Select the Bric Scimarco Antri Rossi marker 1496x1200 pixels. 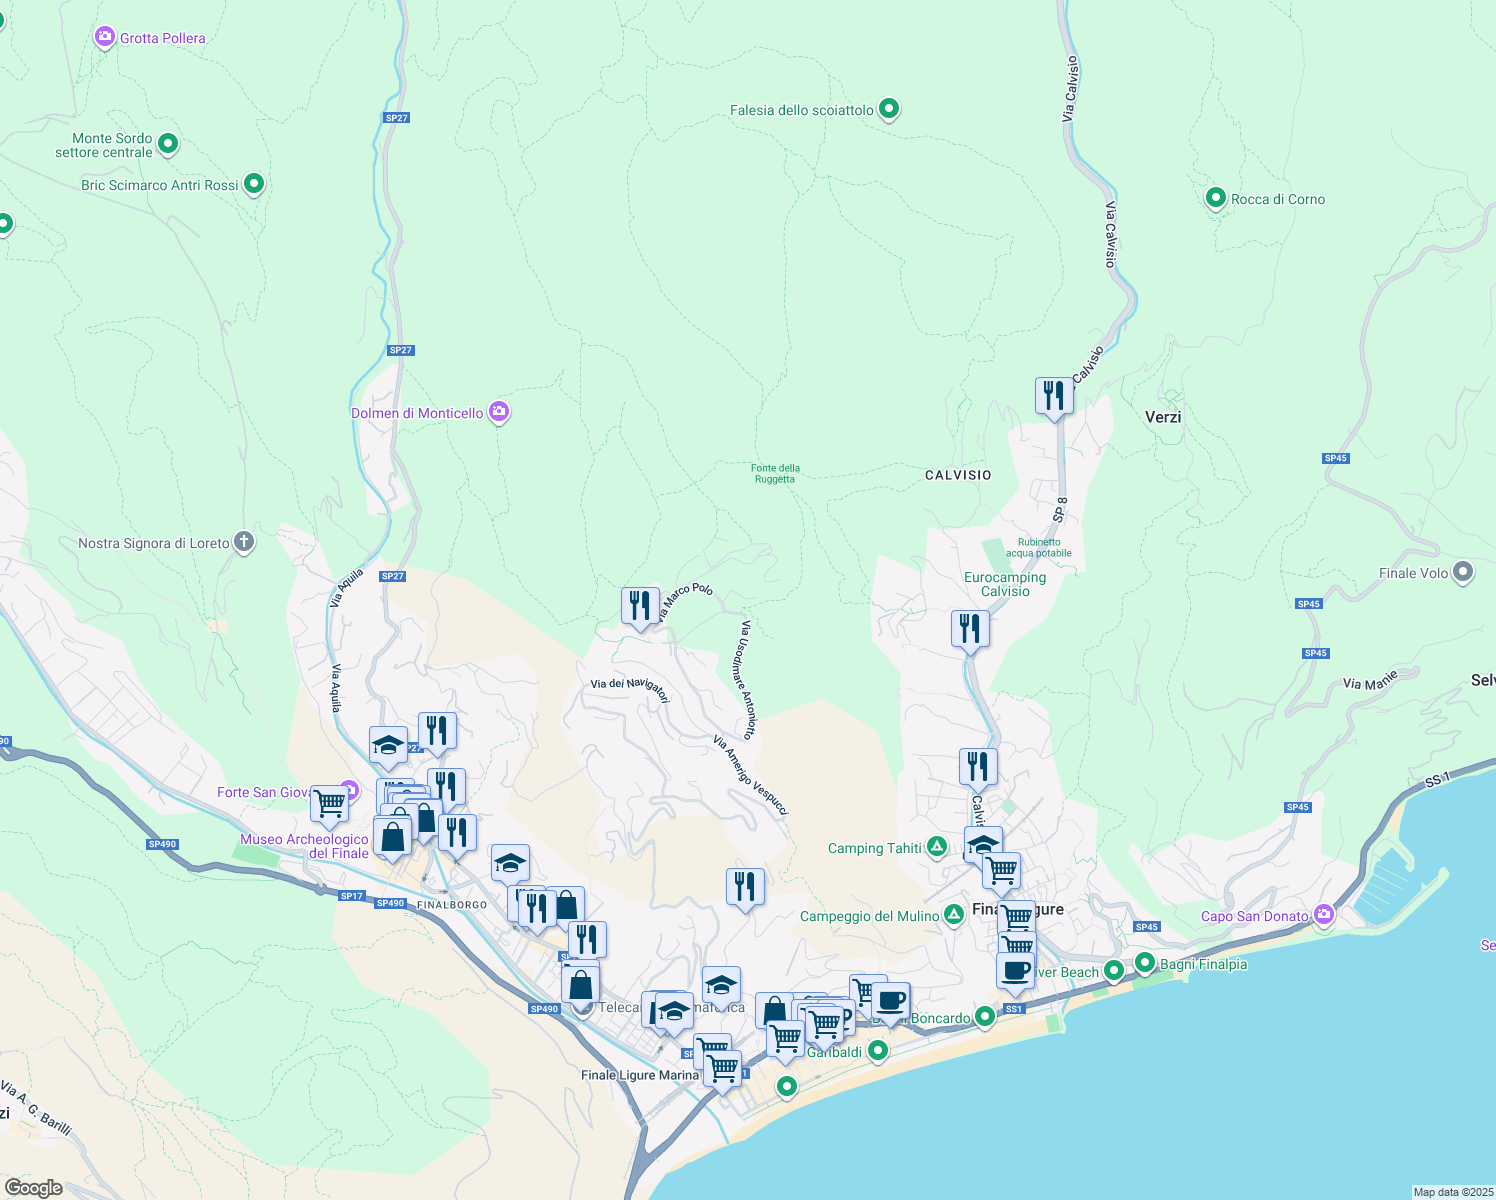point(254,184)
